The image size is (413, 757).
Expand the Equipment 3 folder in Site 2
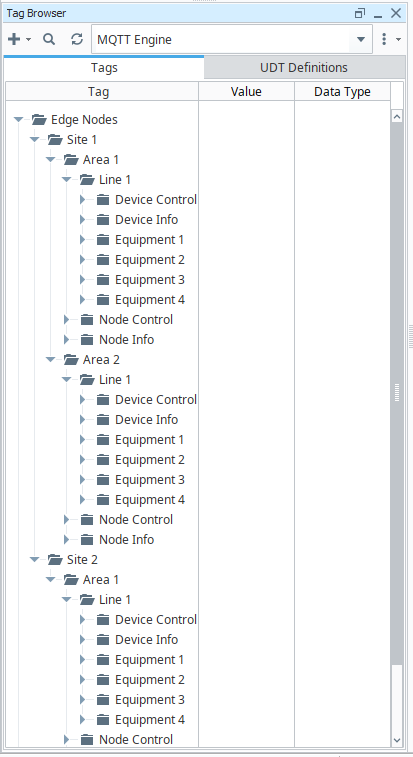click(83, 700)
